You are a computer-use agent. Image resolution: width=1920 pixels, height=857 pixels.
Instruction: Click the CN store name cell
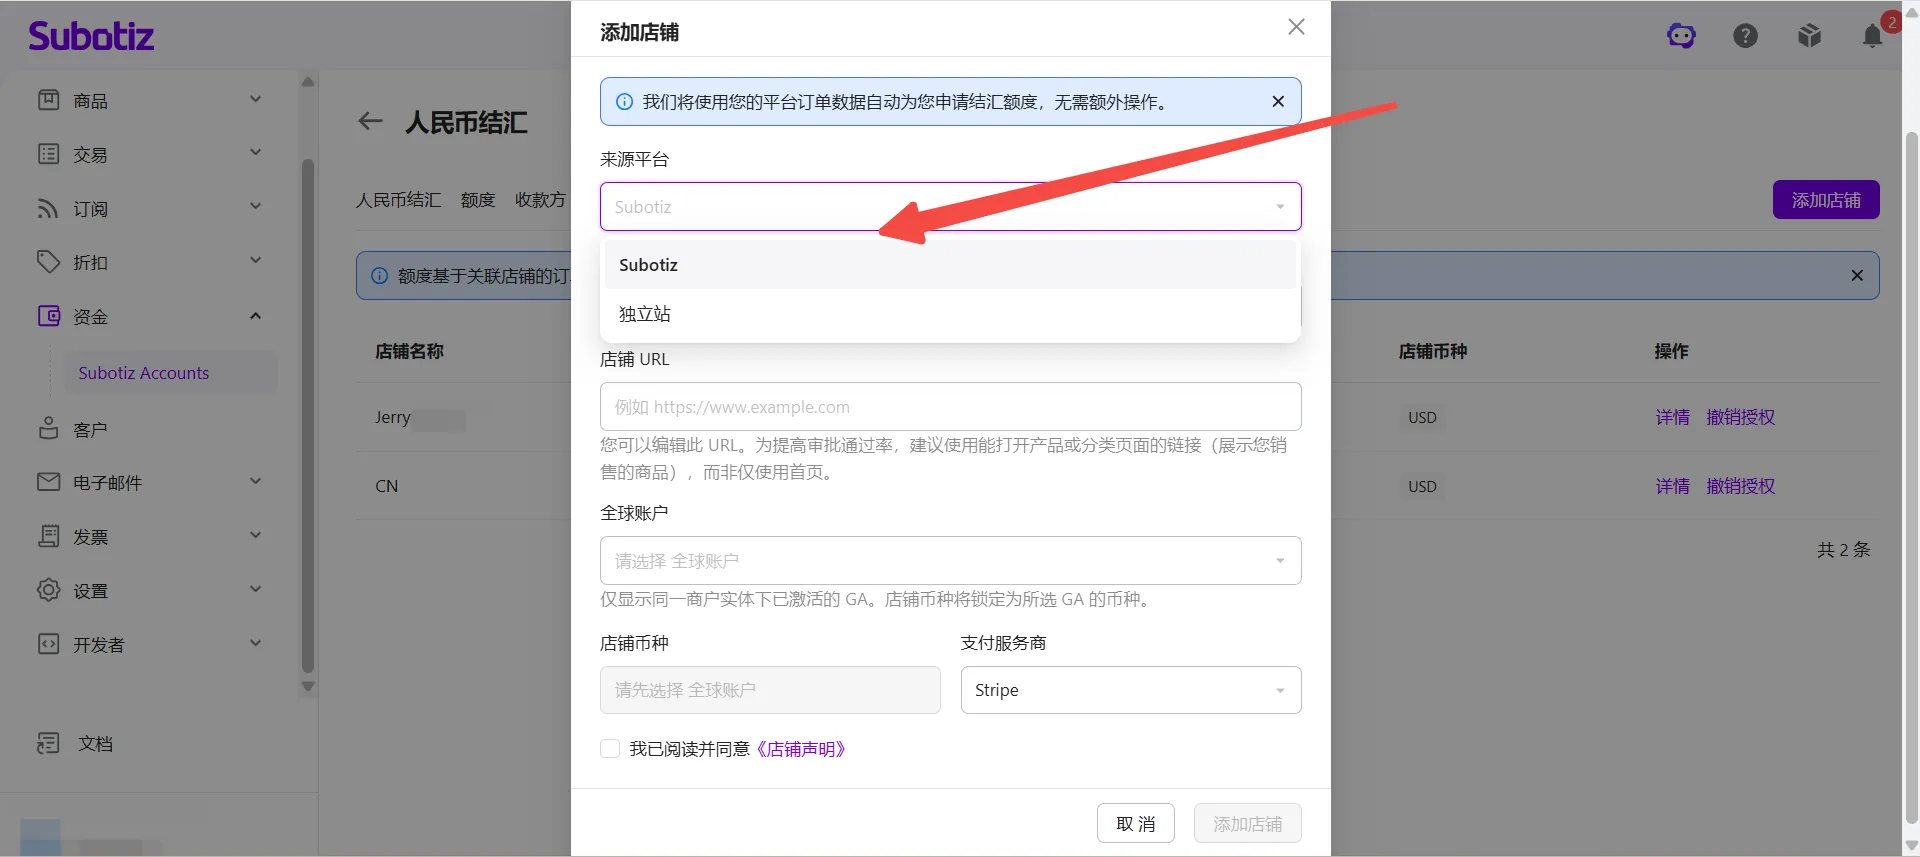click(x=387, y=486)
